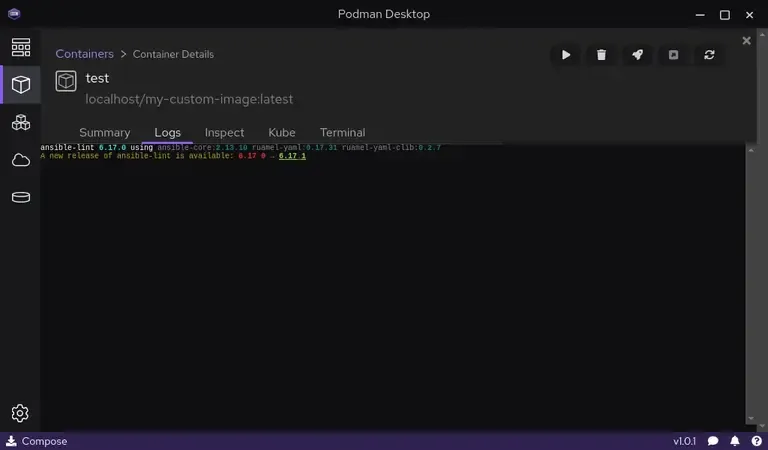Click Compose install in status bar
This screenshot has width=768, height=450.
coord(37,441)
